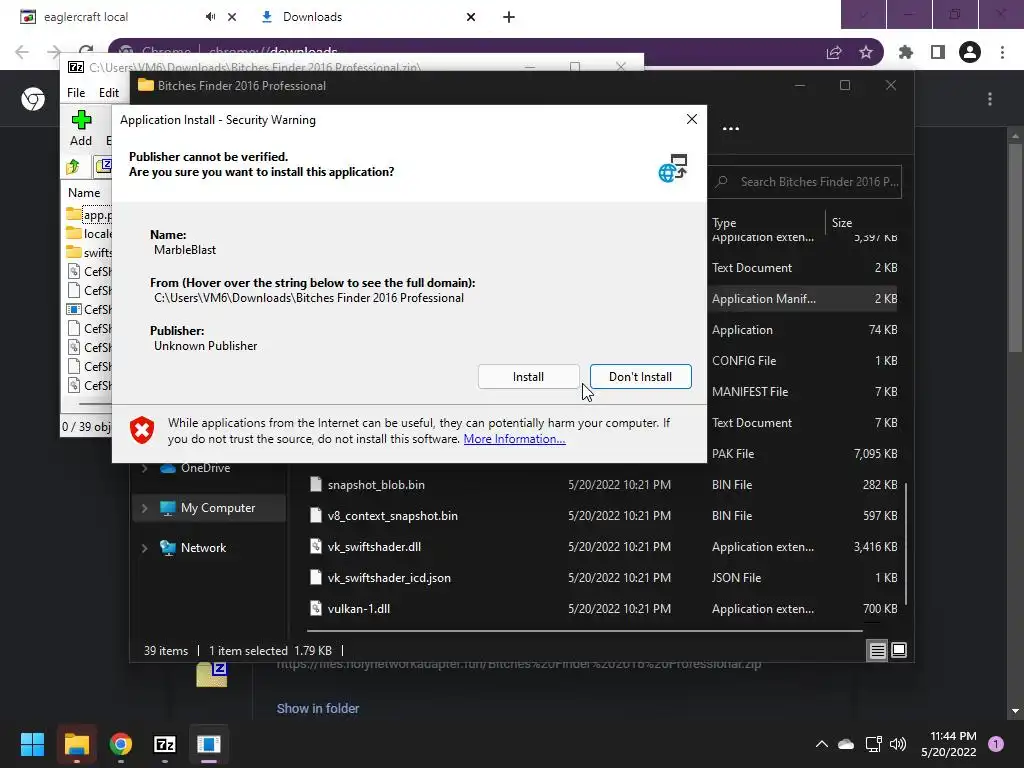This screenshot has height=768, width=1024.
Task: Switch Explorer to details view
Action: point(877,650)
